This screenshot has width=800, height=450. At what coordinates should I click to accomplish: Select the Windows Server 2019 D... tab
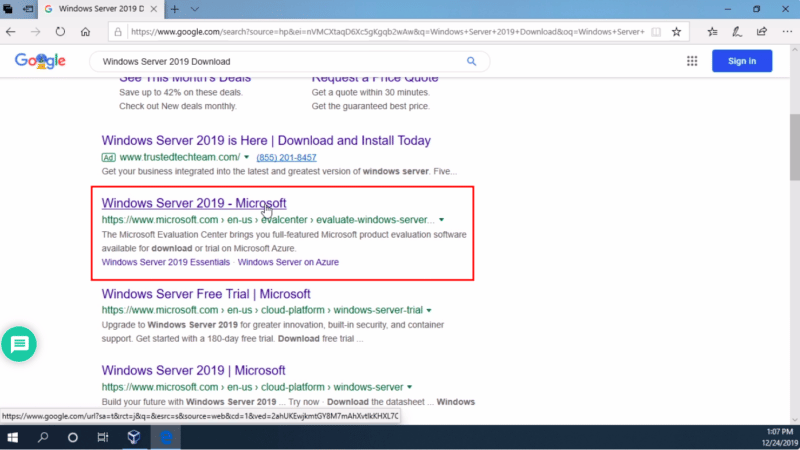100,9
